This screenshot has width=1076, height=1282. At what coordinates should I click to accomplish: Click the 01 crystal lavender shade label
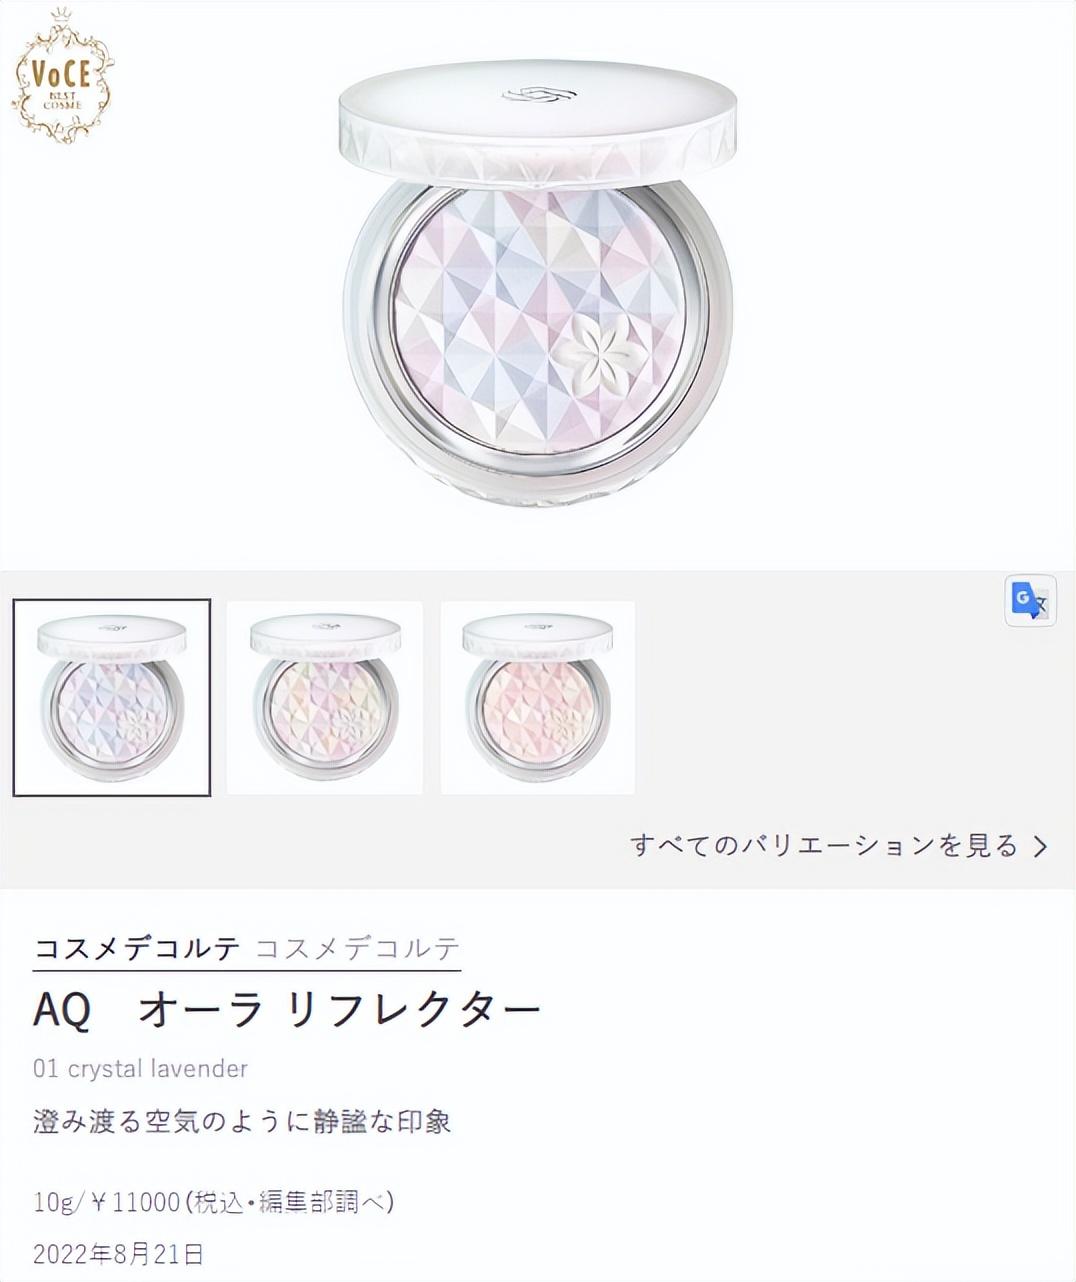(140, 1069)
